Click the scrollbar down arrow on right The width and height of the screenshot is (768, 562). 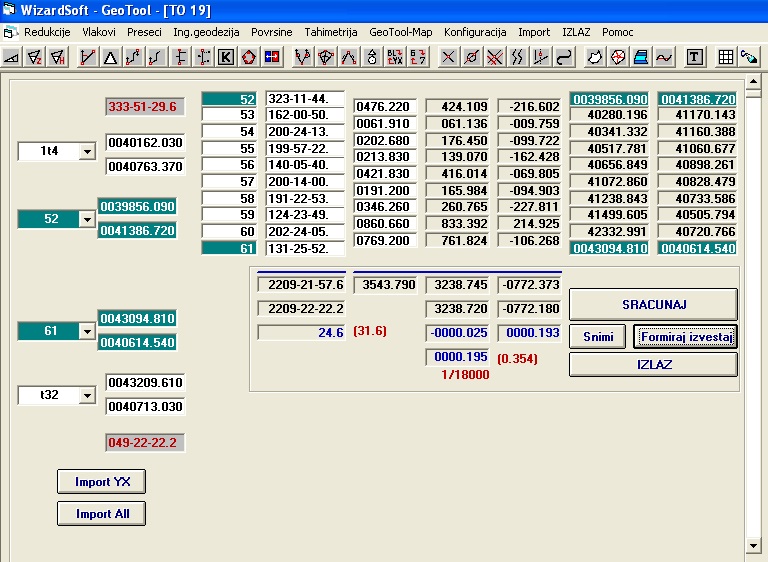click(x=755, y=545)
